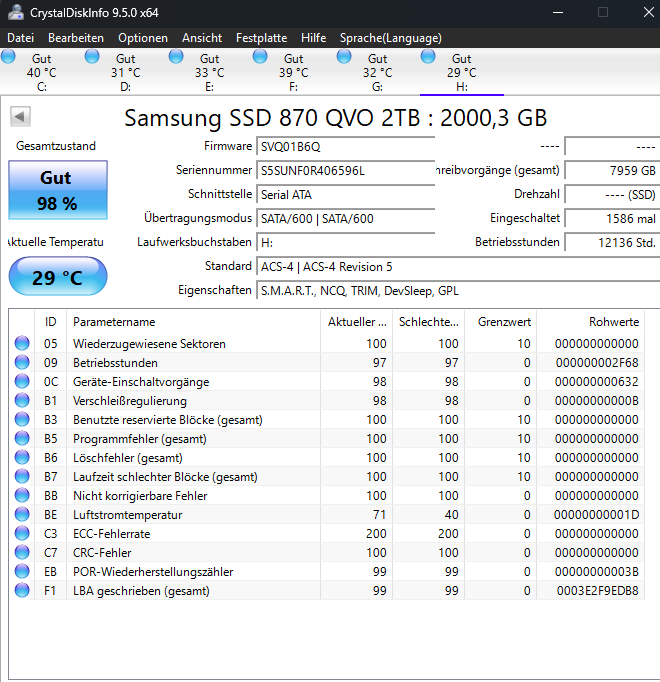Click the Gut 98 % health status button

coord(58,190)
